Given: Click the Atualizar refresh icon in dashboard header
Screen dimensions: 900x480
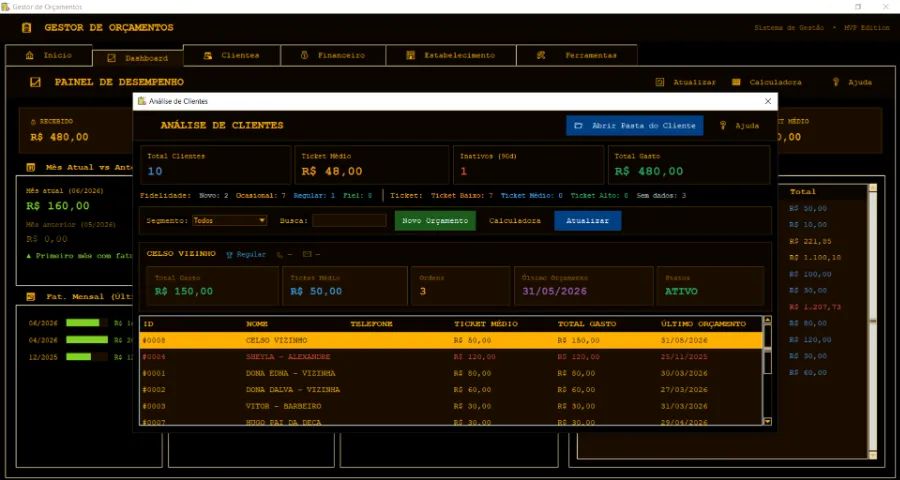Looking at the screenshot, I should point(660,82).
